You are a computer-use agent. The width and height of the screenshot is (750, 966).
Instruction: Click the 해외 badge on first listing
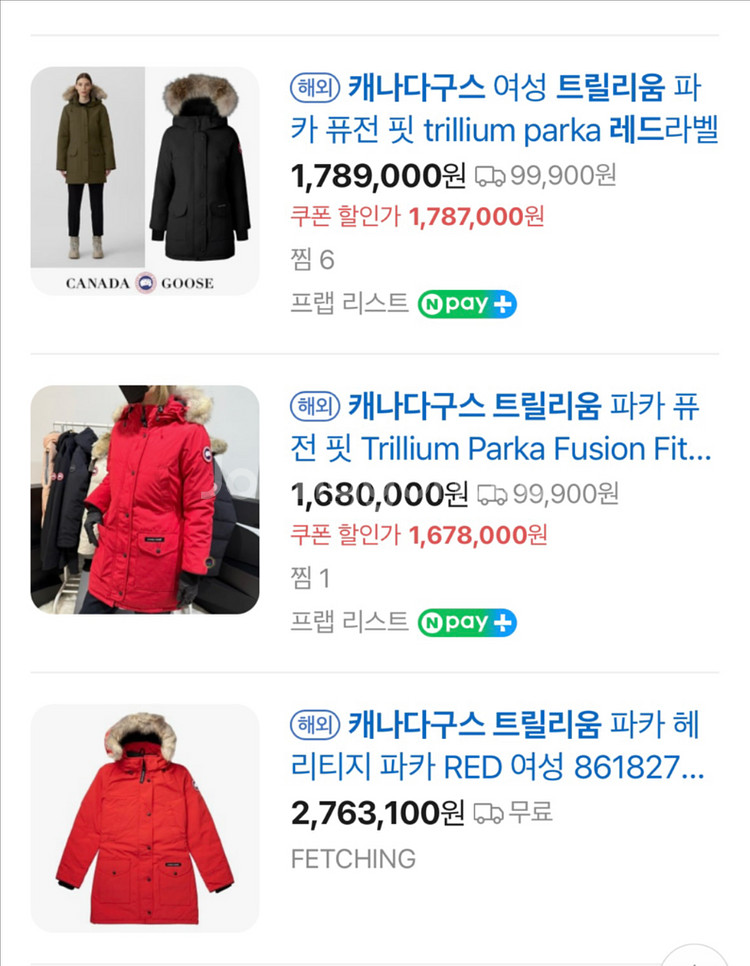316,88
